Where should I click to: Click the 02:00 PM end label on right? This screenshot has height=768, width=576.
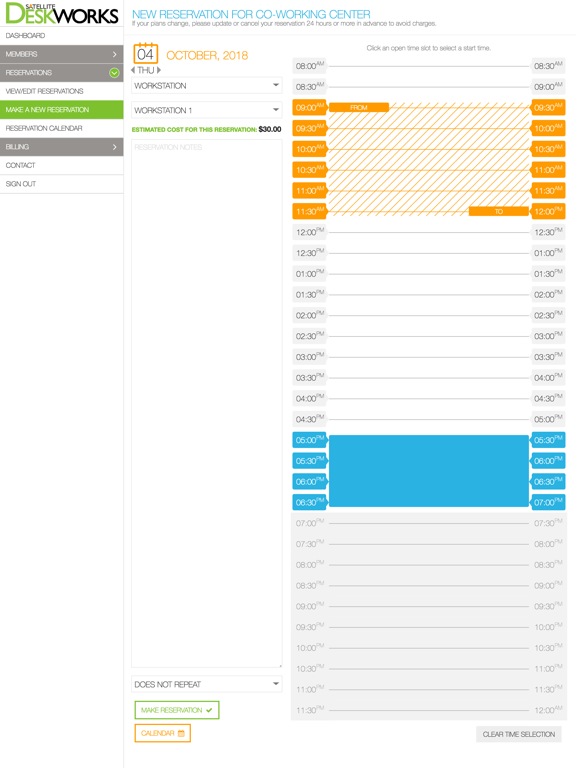pyautogui.click(x=548, y=294)
